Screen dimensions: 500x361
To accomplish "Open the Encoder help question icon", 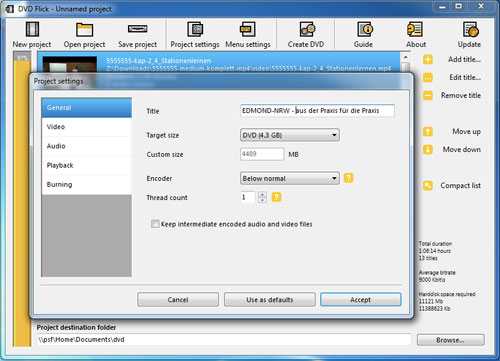I will 348,178.
